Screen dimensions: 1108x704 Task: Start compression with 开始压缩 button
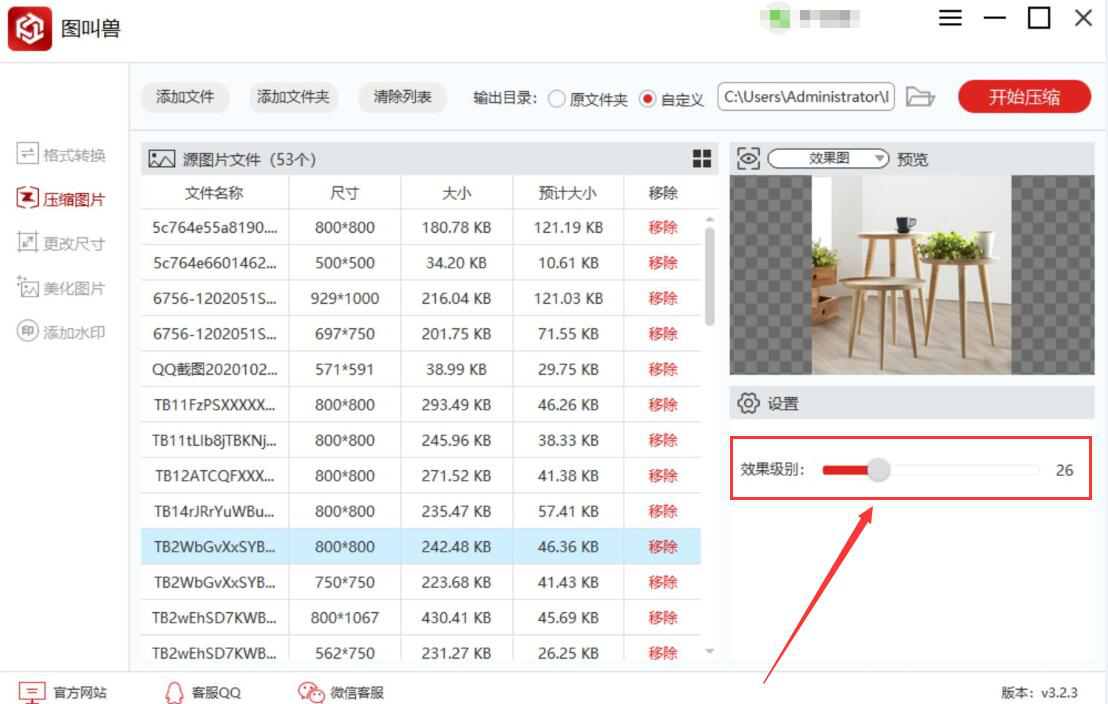[1024, 97]
